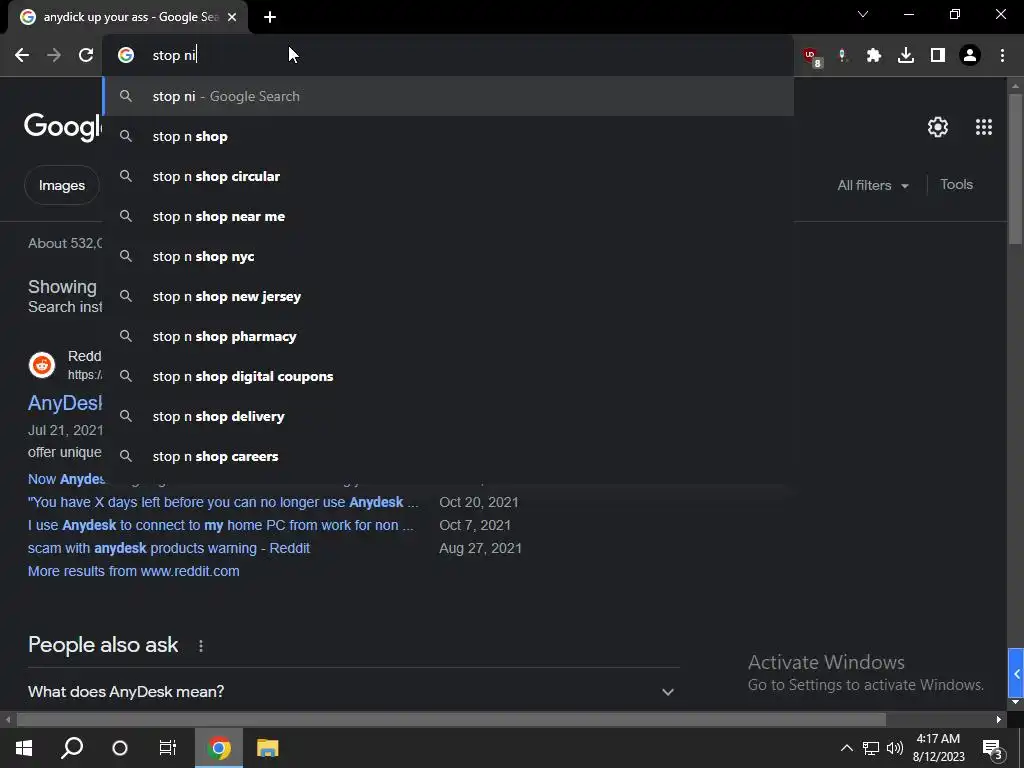1024x768 pixels.
Task: Switch to Chrome in the taskbar
Action: tap(219, 748)
